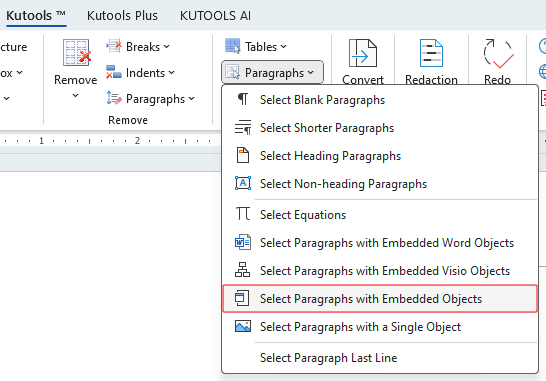Viewport: 546px width, 381px height.
Task: Click the Embedded Visio Objects icon
Action: point(243,270)
